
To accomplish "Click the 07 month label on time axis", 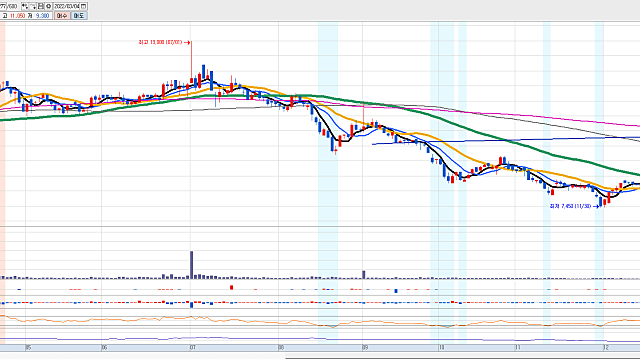I will click(193, 348).
